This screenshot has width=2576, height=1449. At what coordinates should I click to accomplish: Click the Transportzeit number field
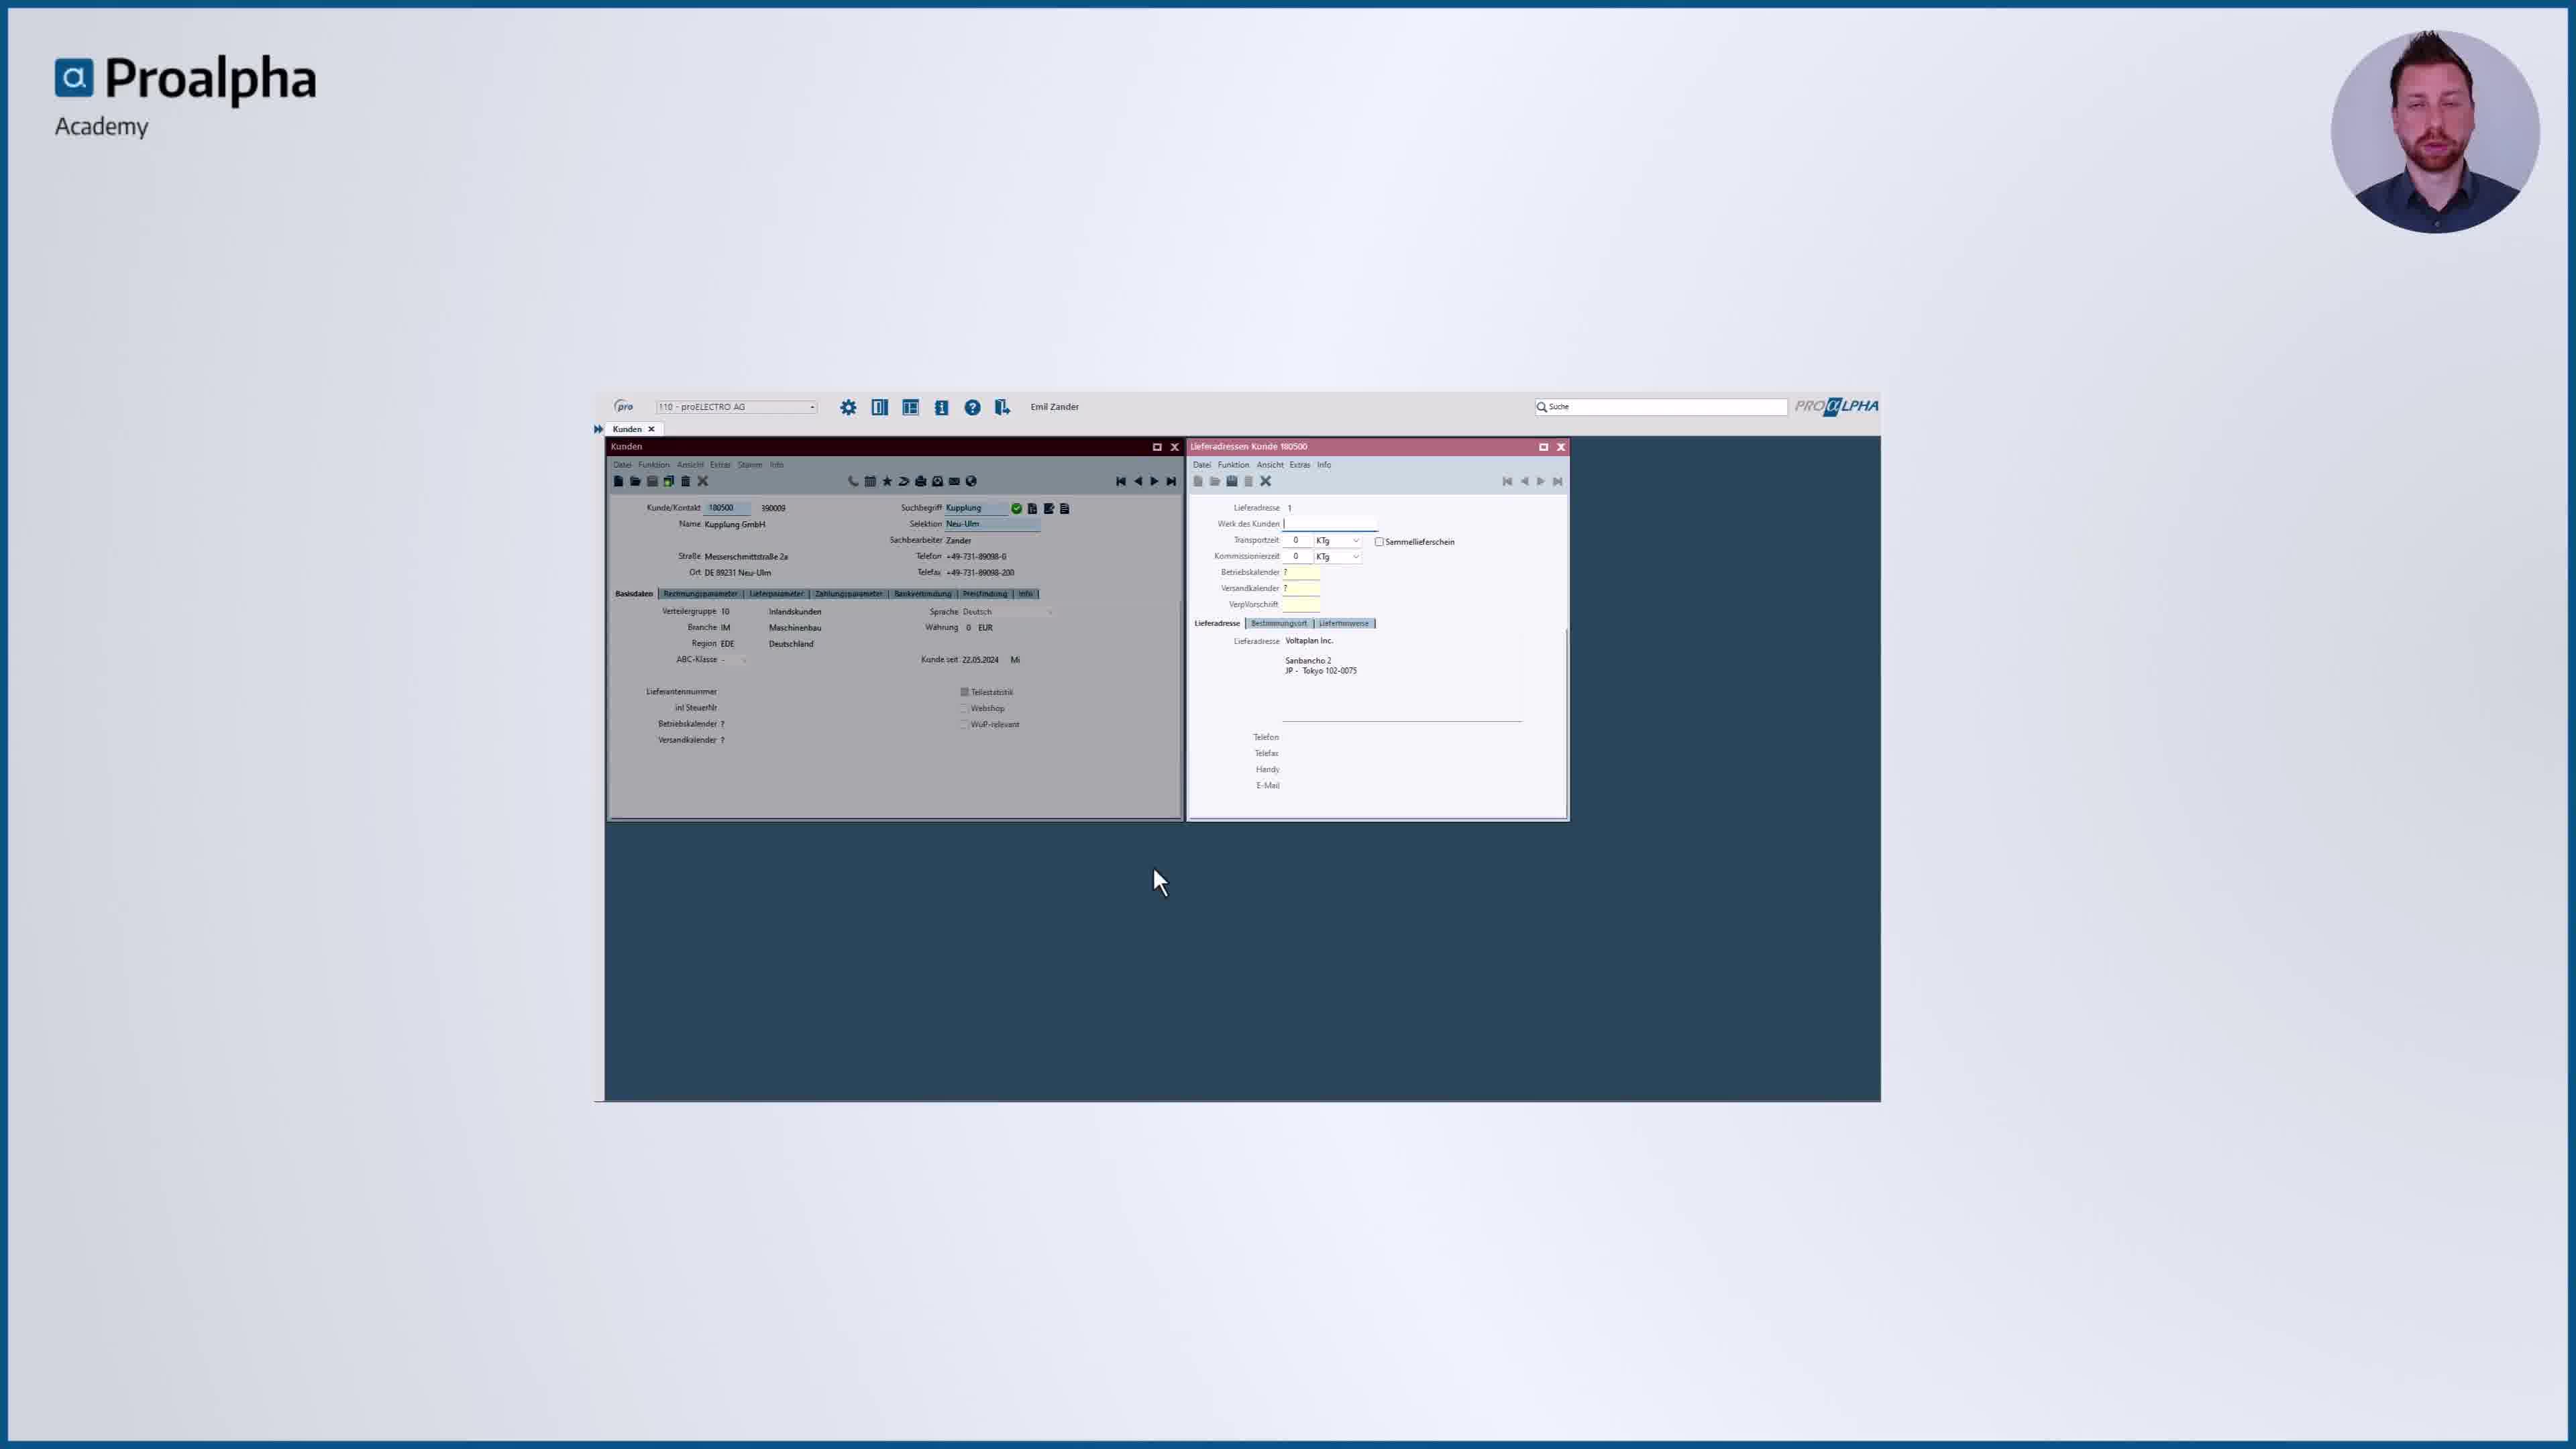pyautogui.click(x=1297, y=540)
